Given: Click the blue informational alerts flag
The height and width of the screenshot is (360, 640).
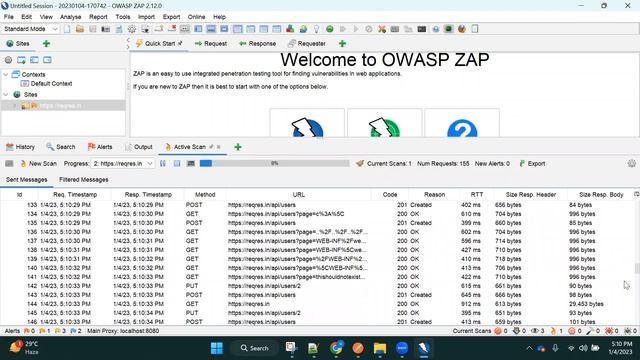Looking at the screenshot, I should tap(73, 331).
